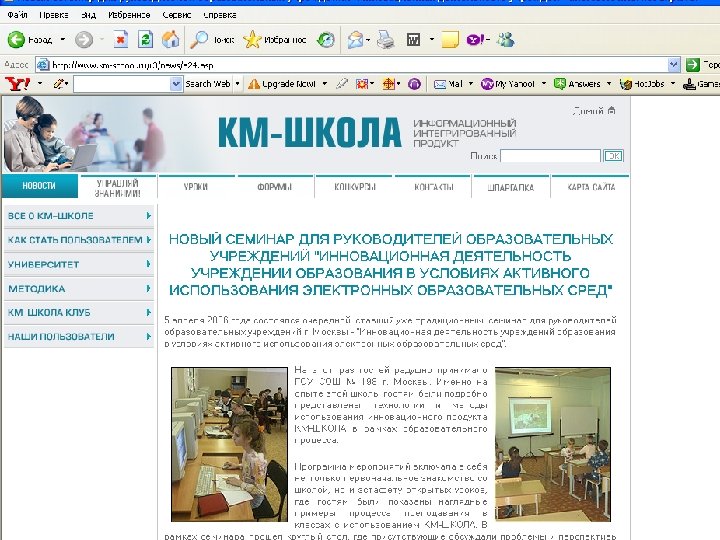
Task: Open the Search Web dropdown arrow
Action: click(x=237, y=84)
